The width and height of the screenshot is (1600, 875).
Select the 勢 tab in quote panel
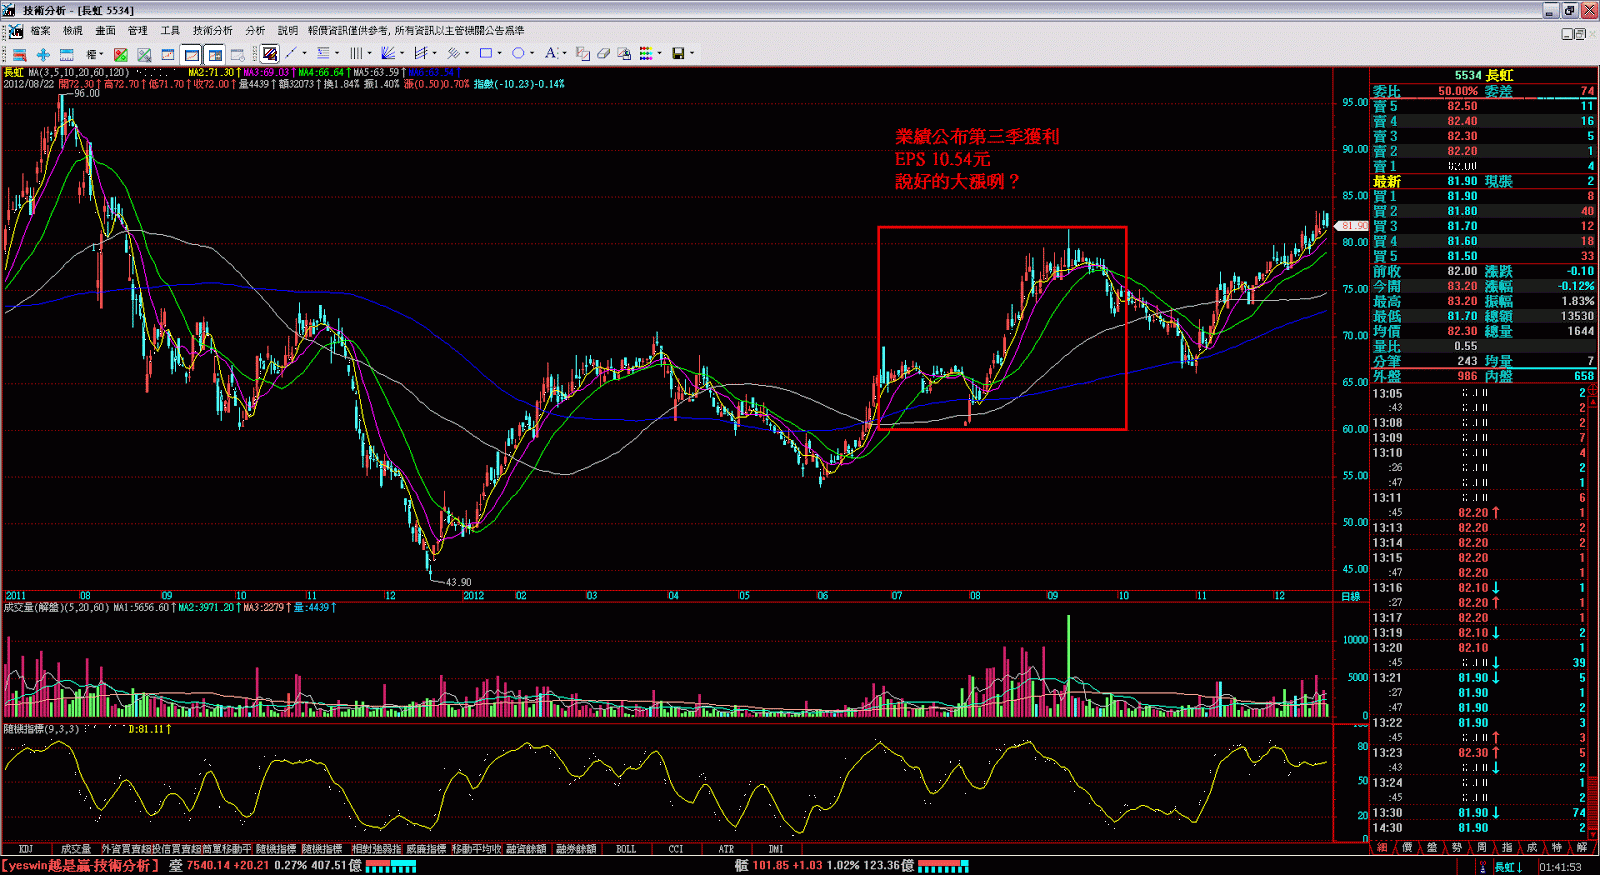(1457, 848)
